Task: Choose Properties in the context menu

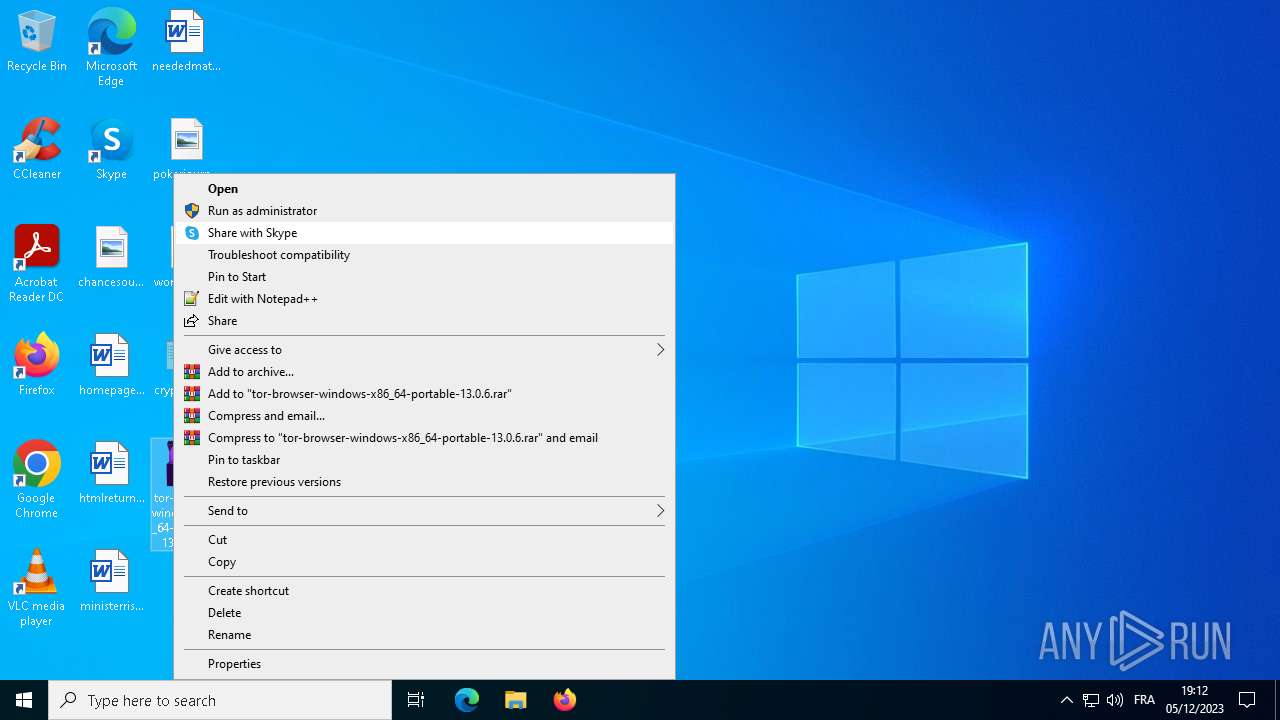Action: tap(424, 664)
